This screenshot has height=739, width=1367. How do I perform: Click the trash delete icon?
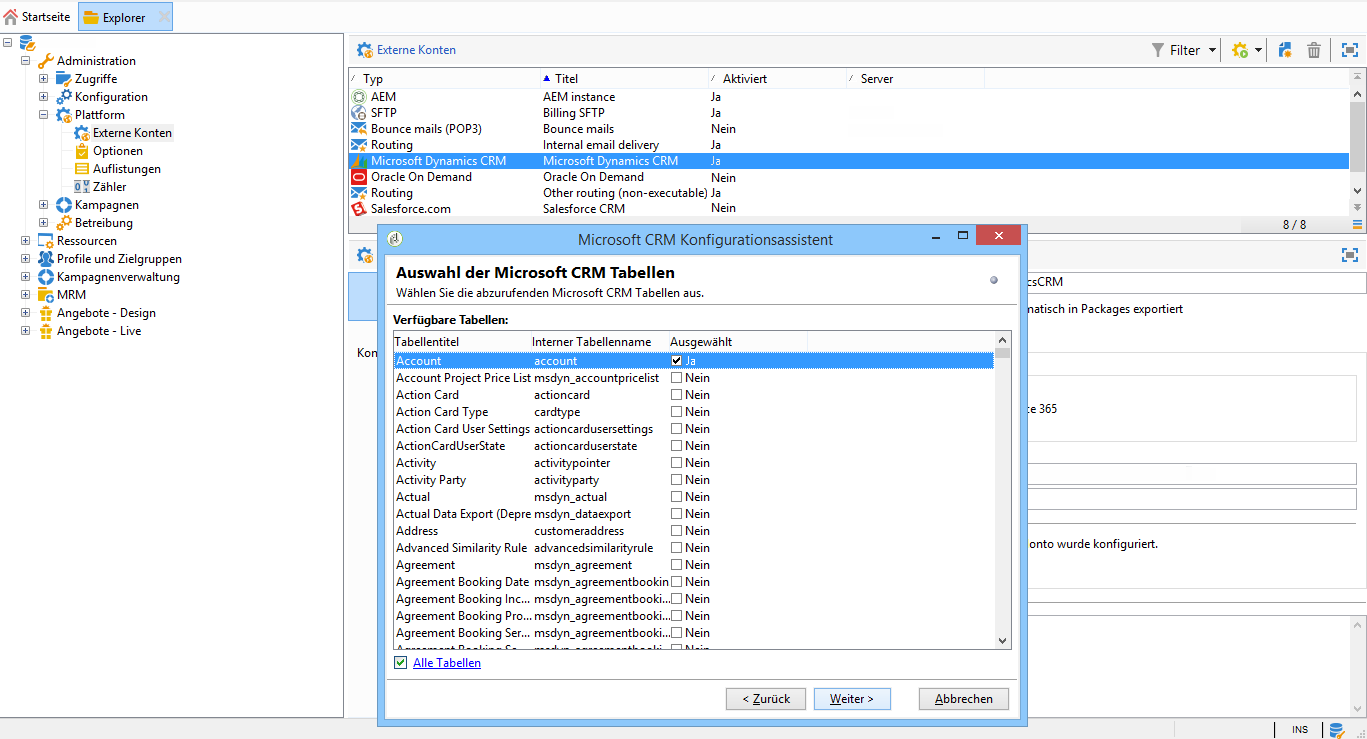[x=1314, y=50]
